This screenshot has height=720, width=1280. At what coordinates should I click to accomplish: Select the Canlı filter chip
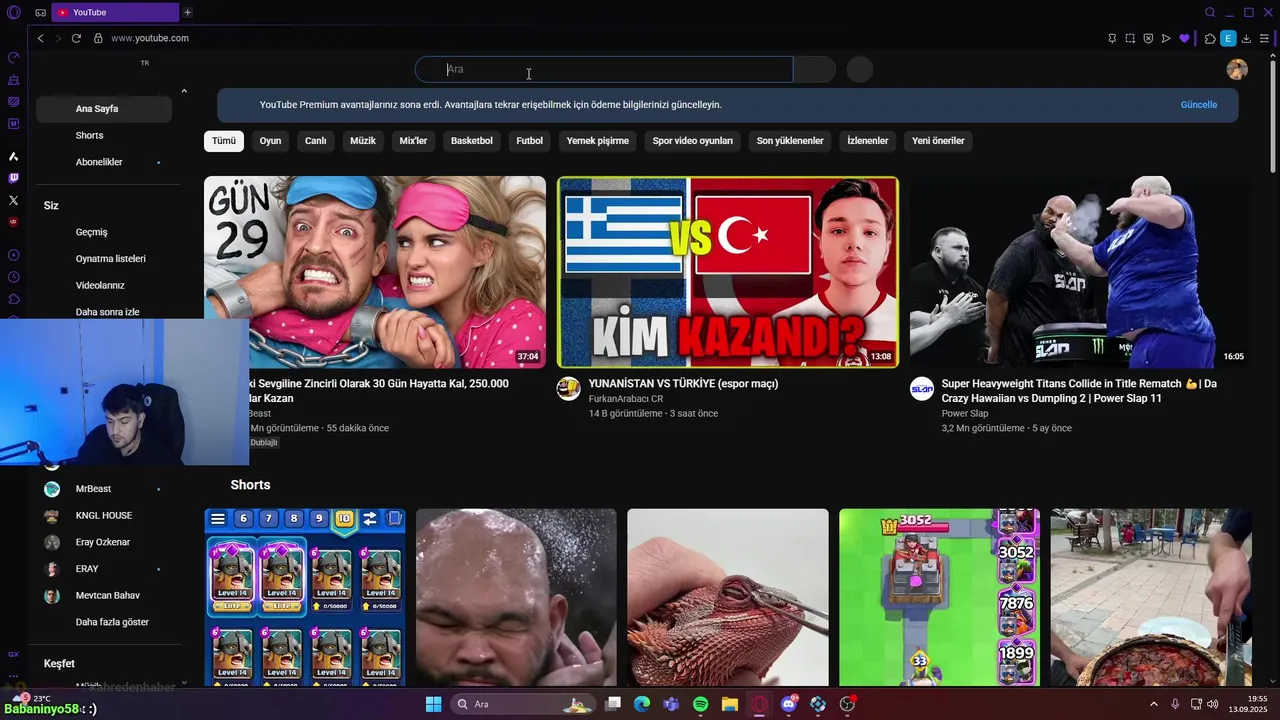[x=316, y=141]
